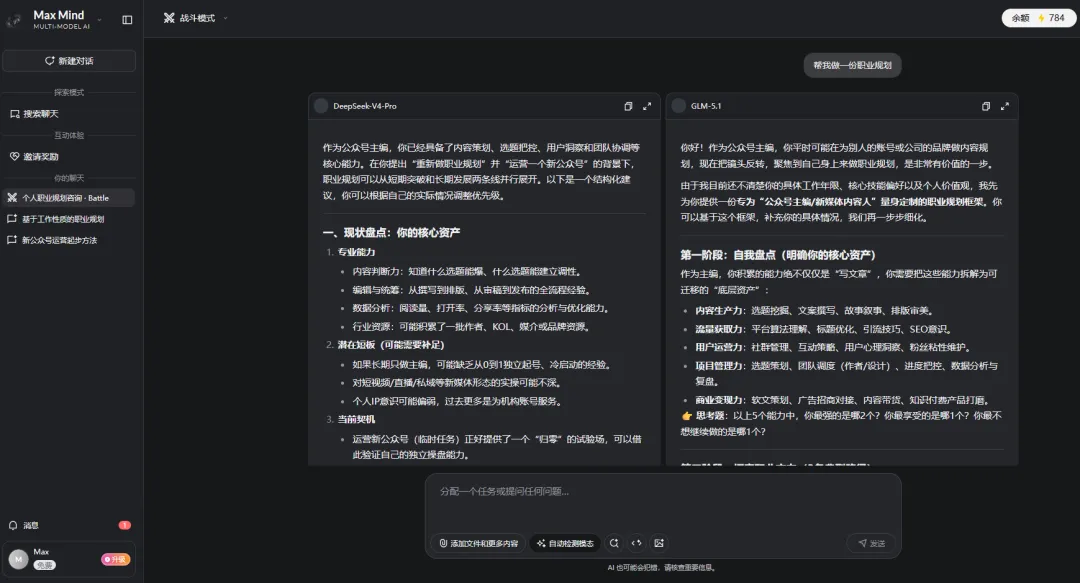
Task: Click the 发送 send button
Action: point(871,543)
